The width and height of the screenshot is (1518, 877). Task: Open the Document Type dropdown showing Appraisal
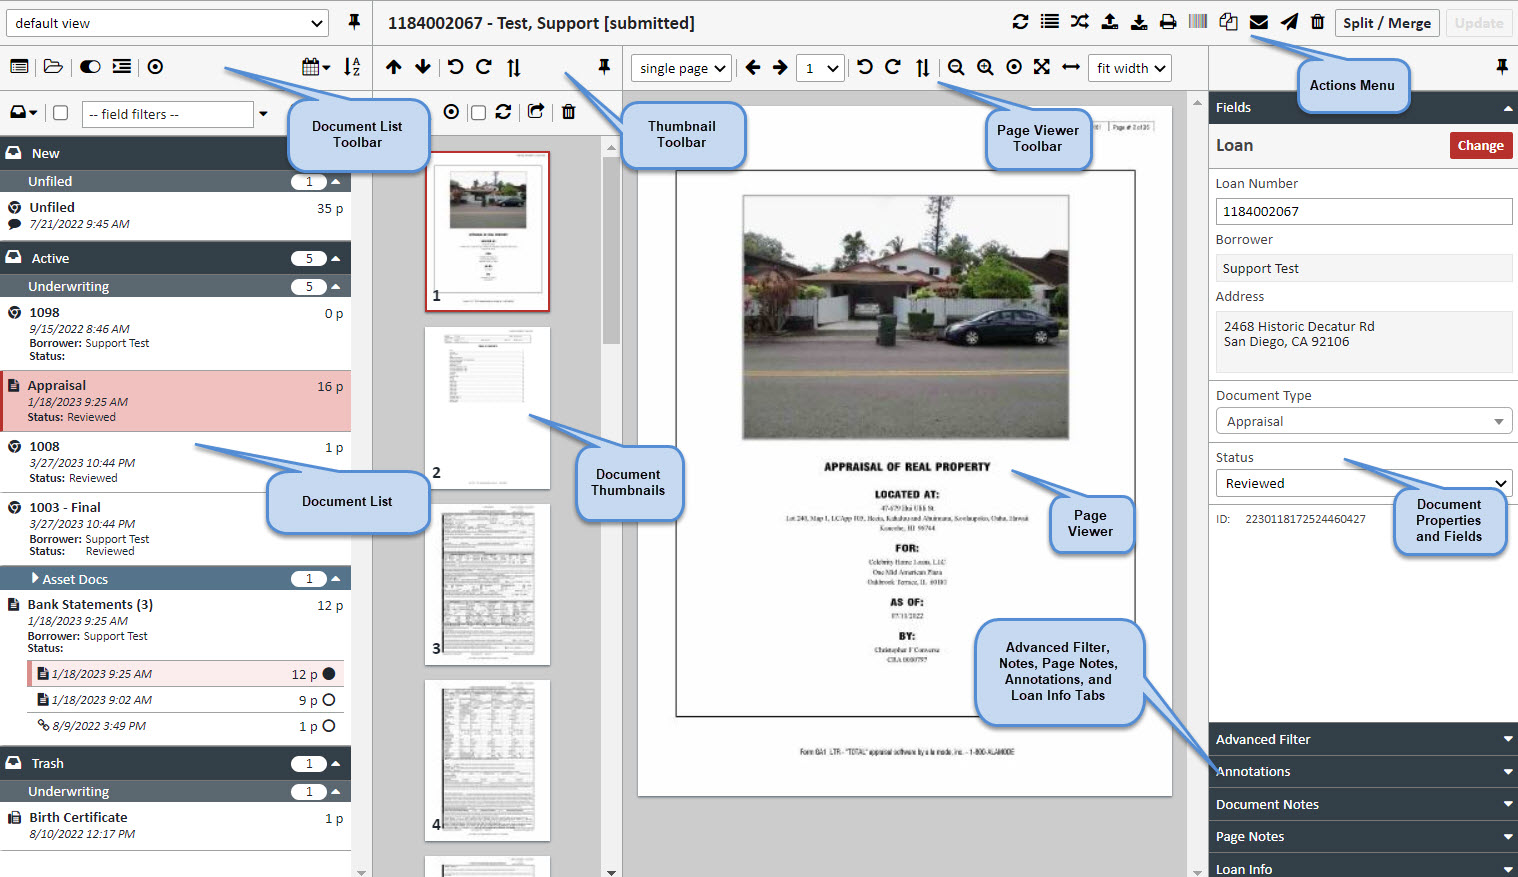(1363, 421)
